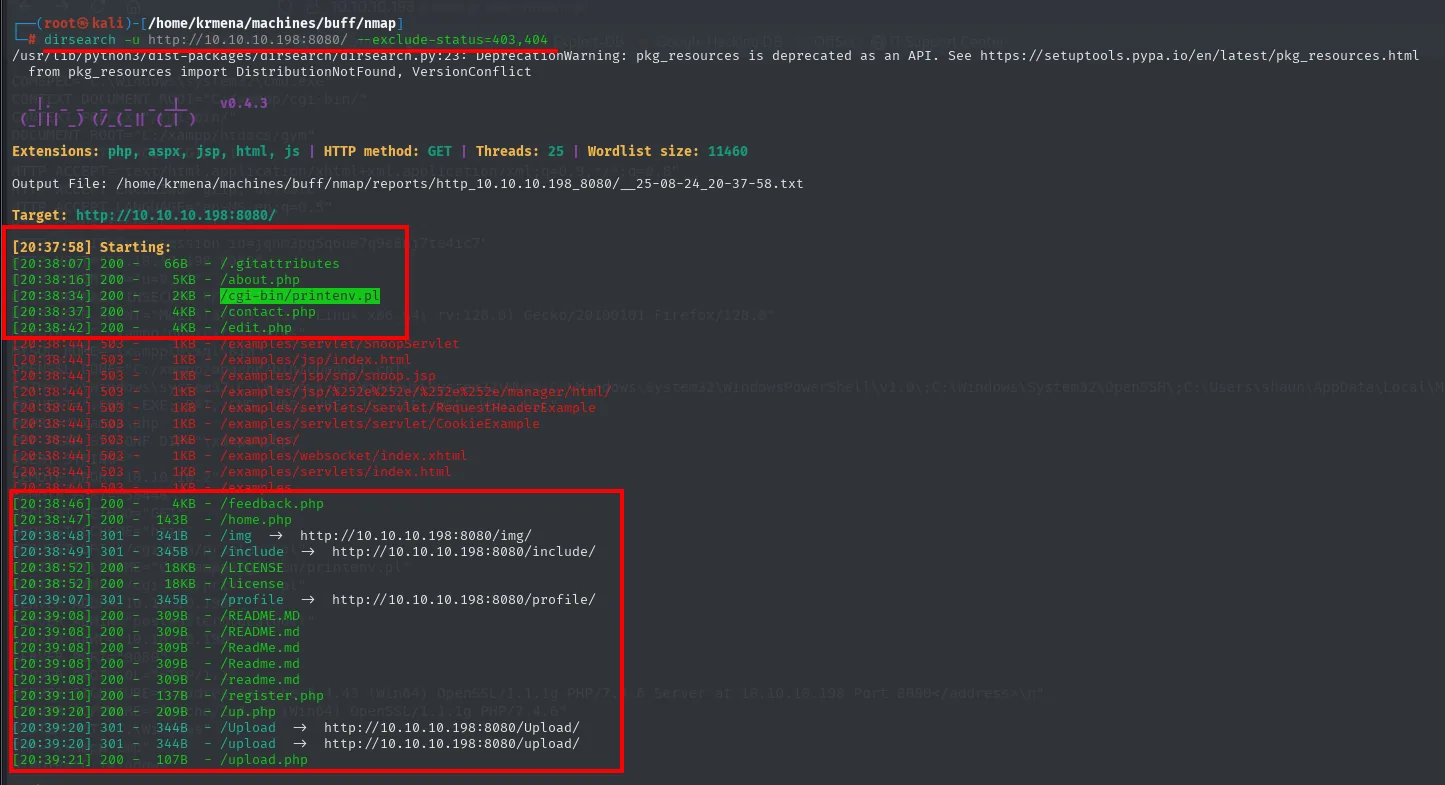Click the [20:37:58] Starting line
The height and width of the screenshot is (785, 1445).
[91, 248]
